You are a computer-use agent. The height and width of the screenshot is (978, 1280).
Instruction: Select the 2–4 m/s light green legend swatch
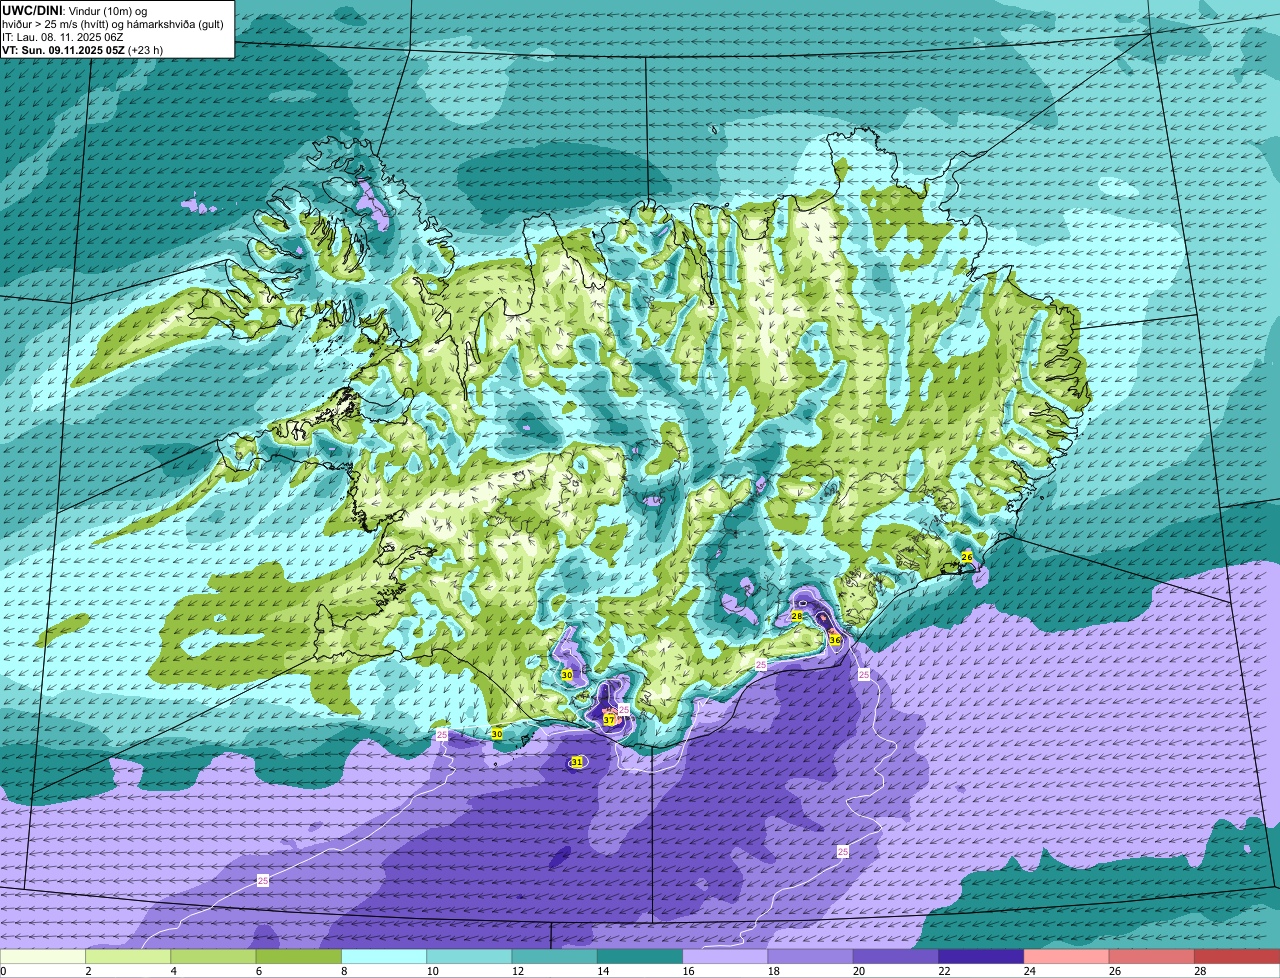[128, 957]
